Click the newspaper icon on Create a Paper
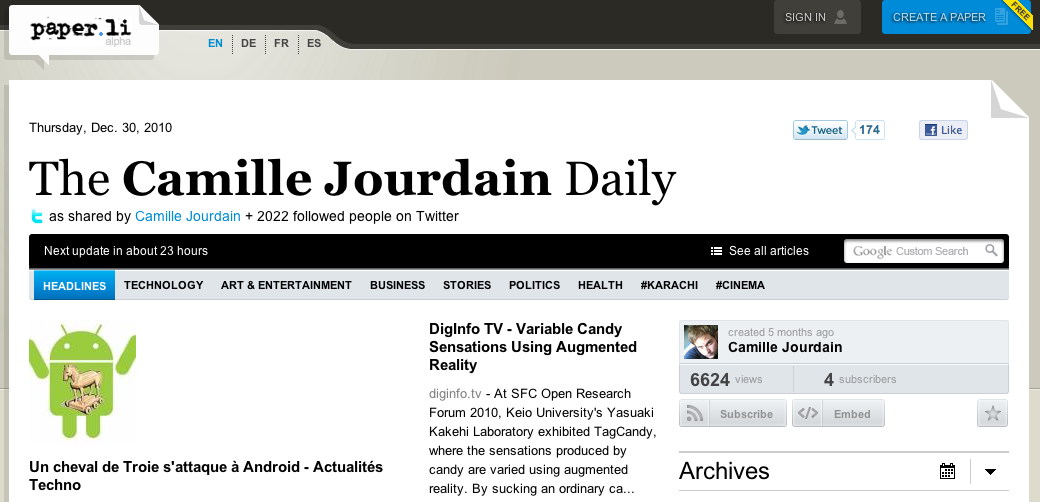 coord(1001,17)
